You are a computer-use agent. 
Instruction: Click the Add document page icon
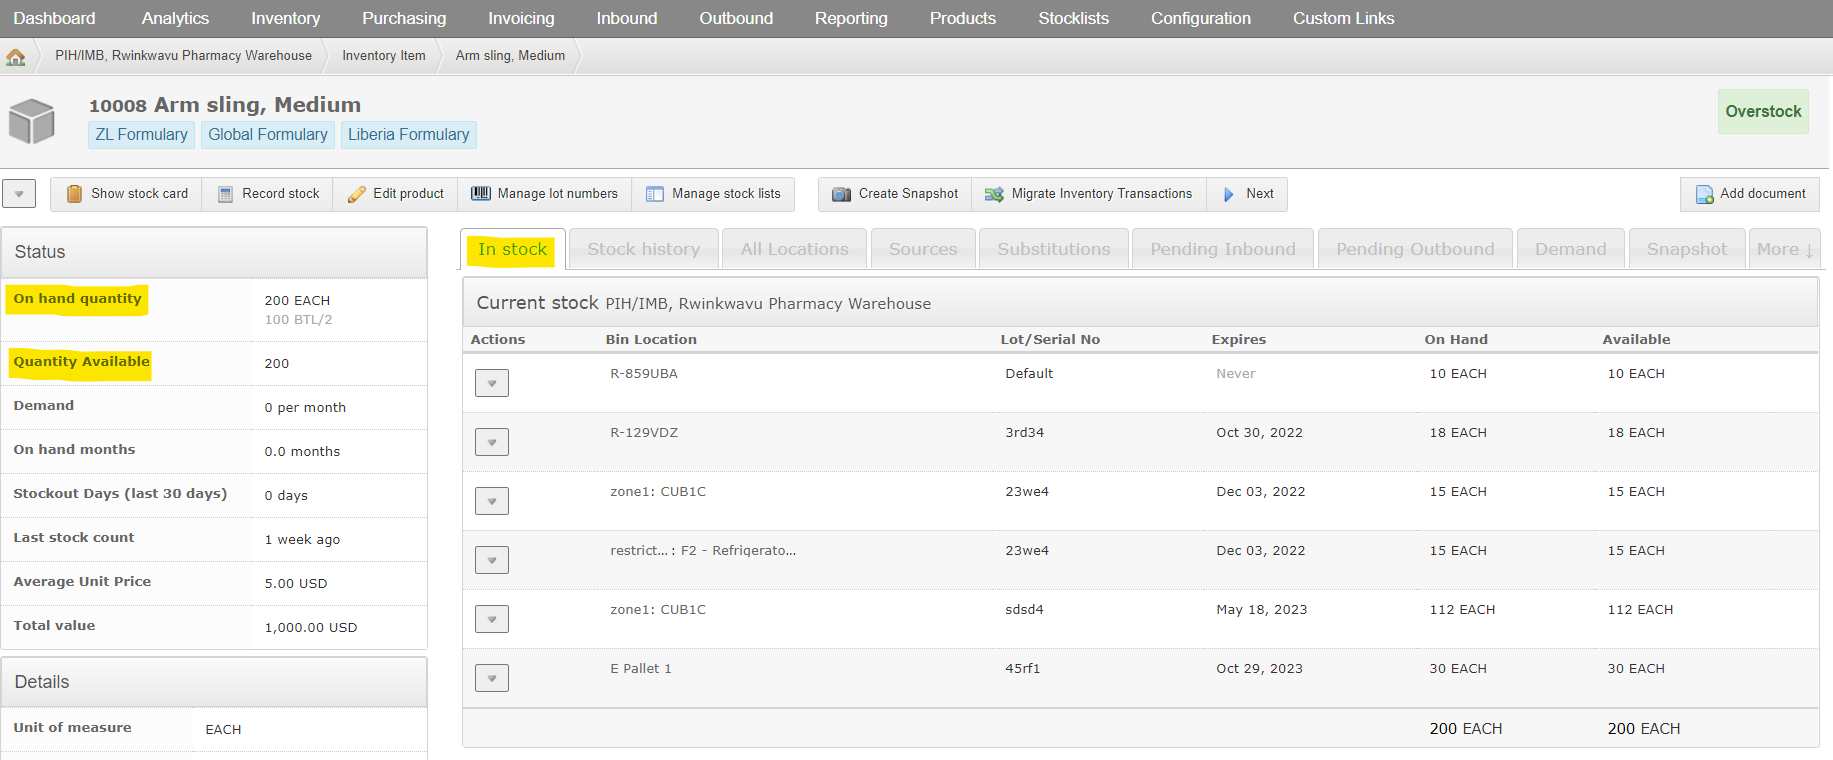(1705, 194)
